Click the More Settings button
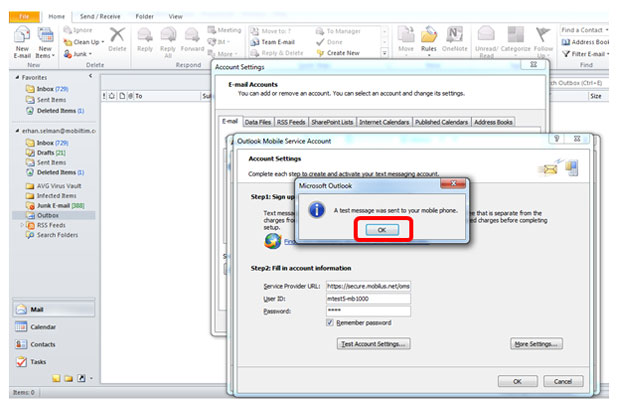 click(536, 344)
